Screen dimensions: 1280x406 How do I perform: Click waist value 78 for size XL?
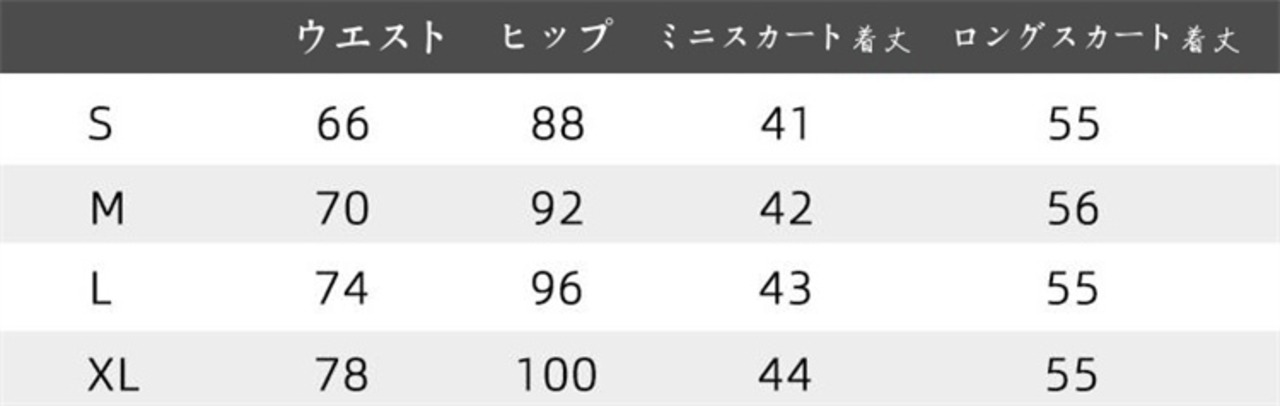click(343, 377)
